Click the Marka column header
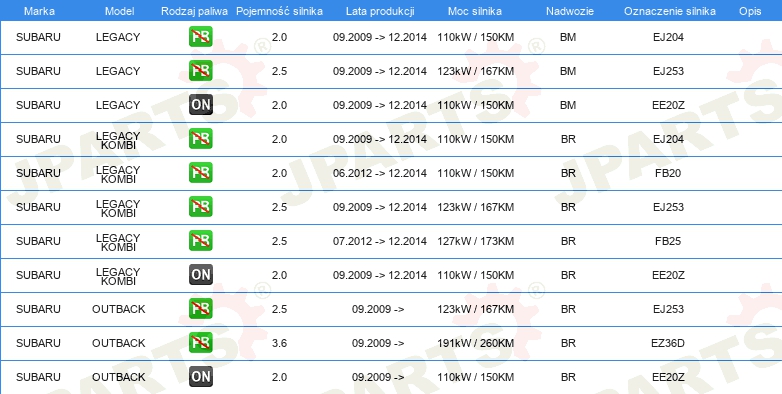Viewport: 782px width, 394px height. 39,11
